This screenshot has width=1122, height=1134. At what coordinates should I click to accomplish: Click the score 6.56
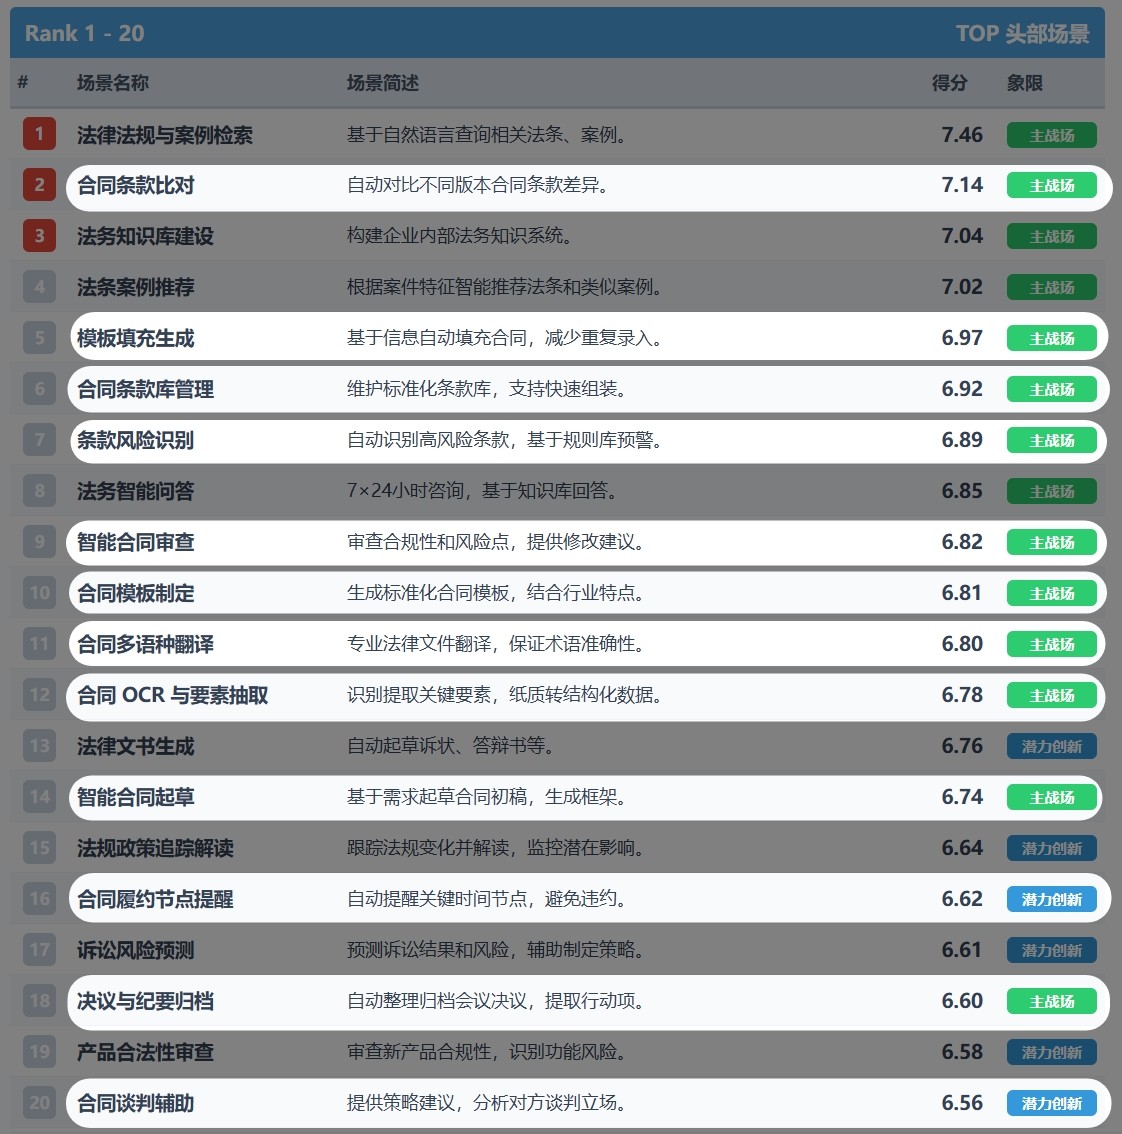[962, 1103]
